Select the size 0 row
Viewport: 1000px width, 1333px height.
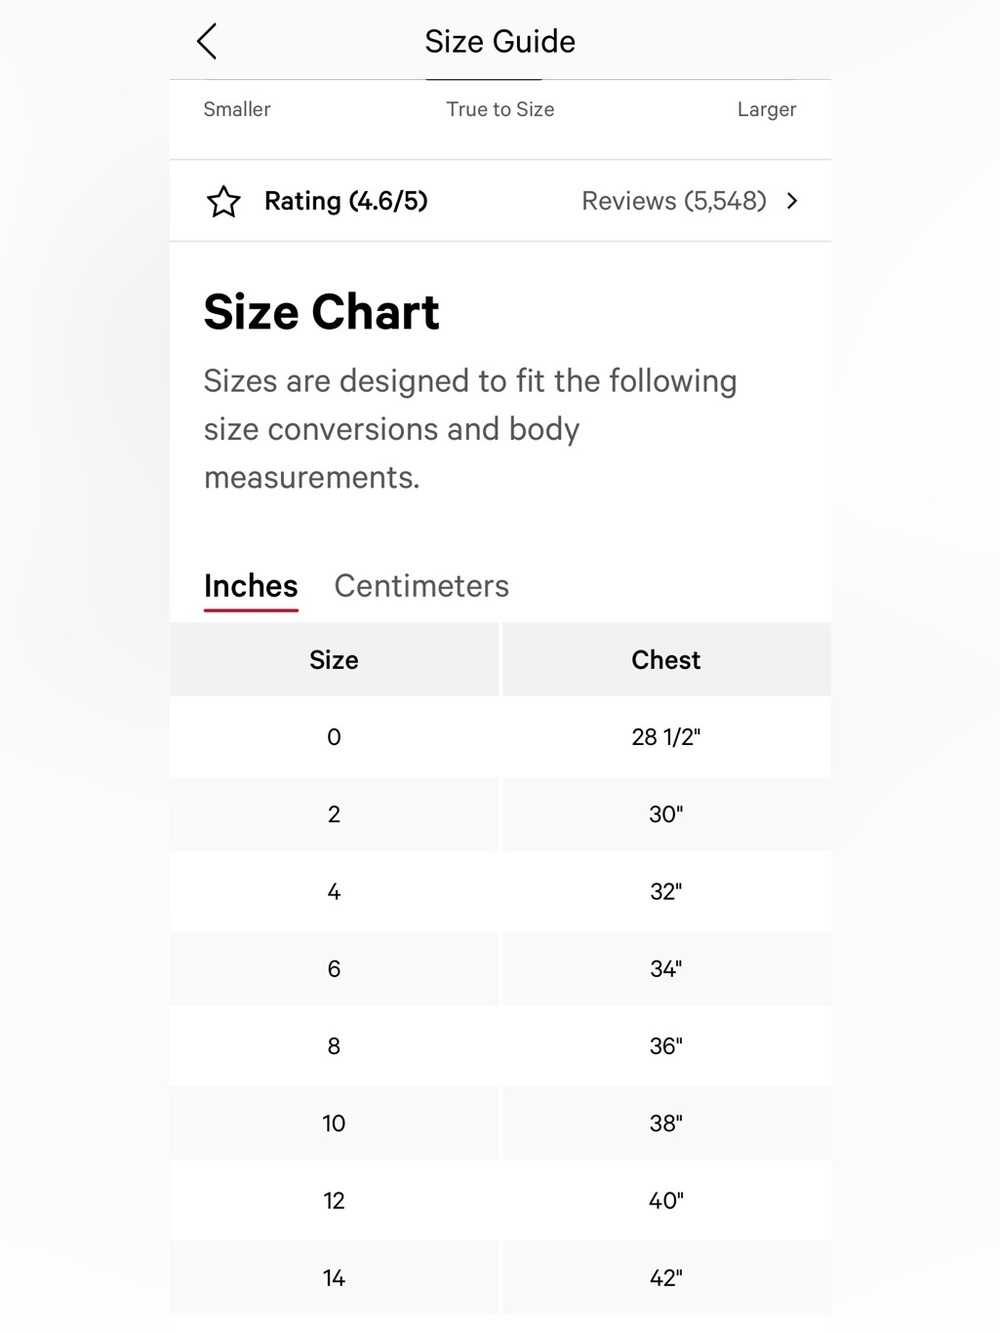click(x=500, y=737)
